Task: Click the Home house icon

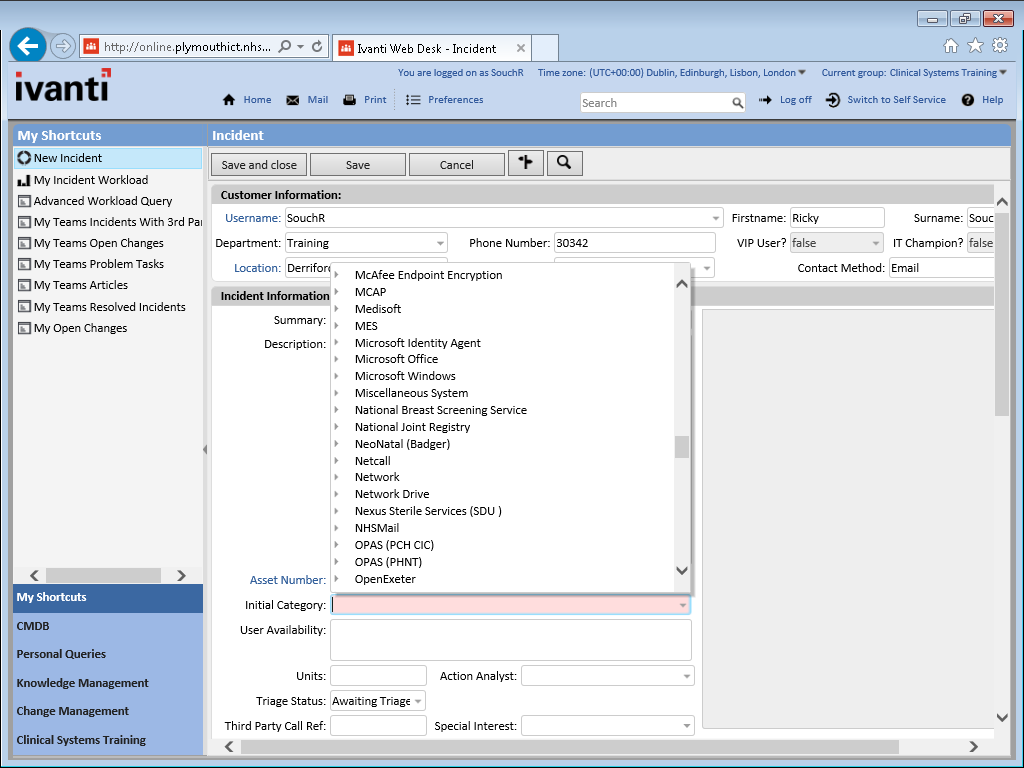Action: [229, 100]
